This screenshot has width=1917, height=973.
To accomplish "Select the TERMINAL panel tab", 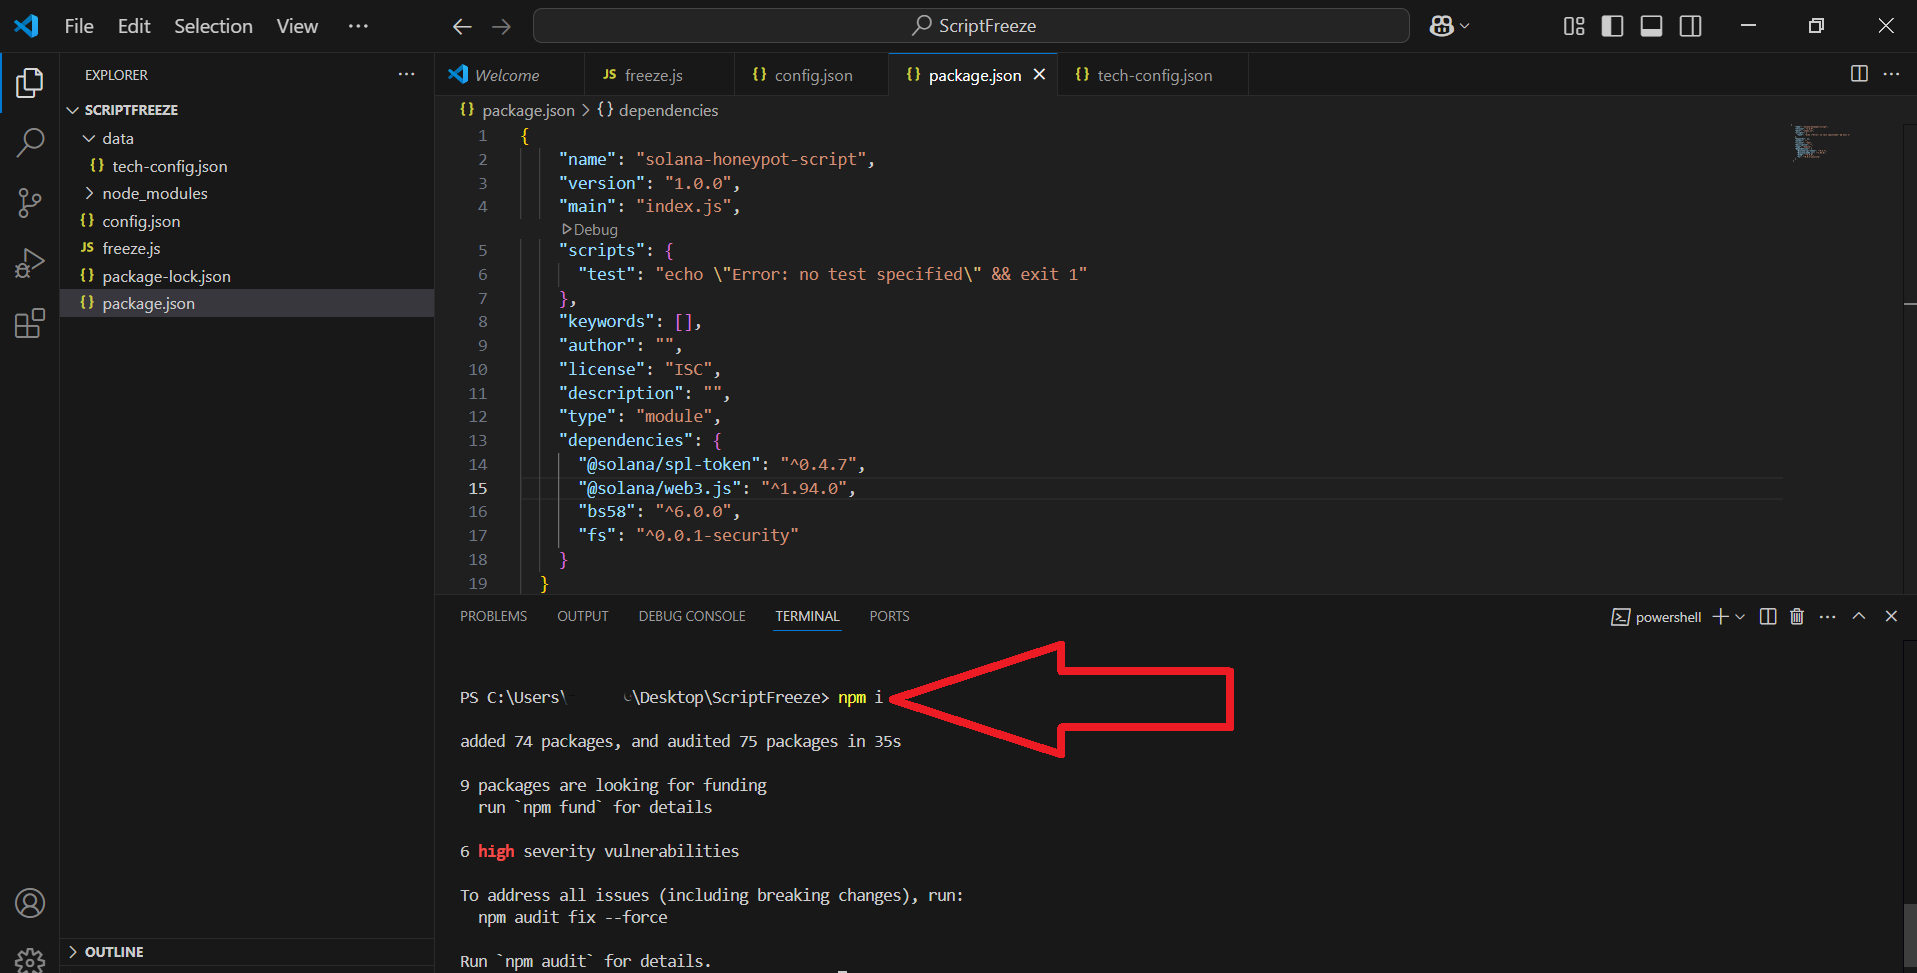I will [x=807, y=616].
